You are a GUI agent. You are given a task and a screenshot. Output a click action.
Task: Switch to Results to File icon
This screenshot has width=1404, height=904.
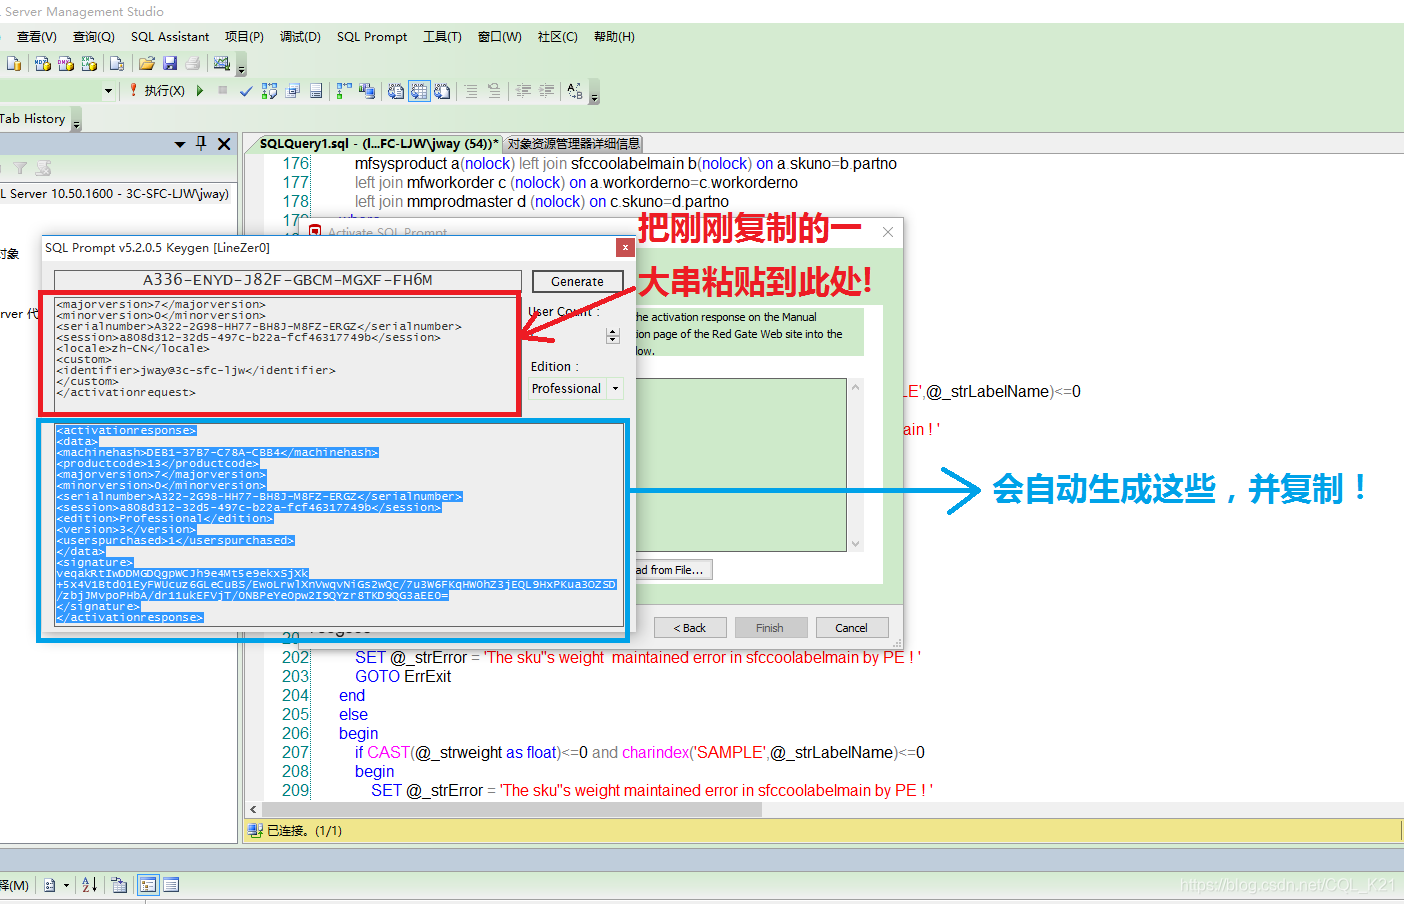442,91
